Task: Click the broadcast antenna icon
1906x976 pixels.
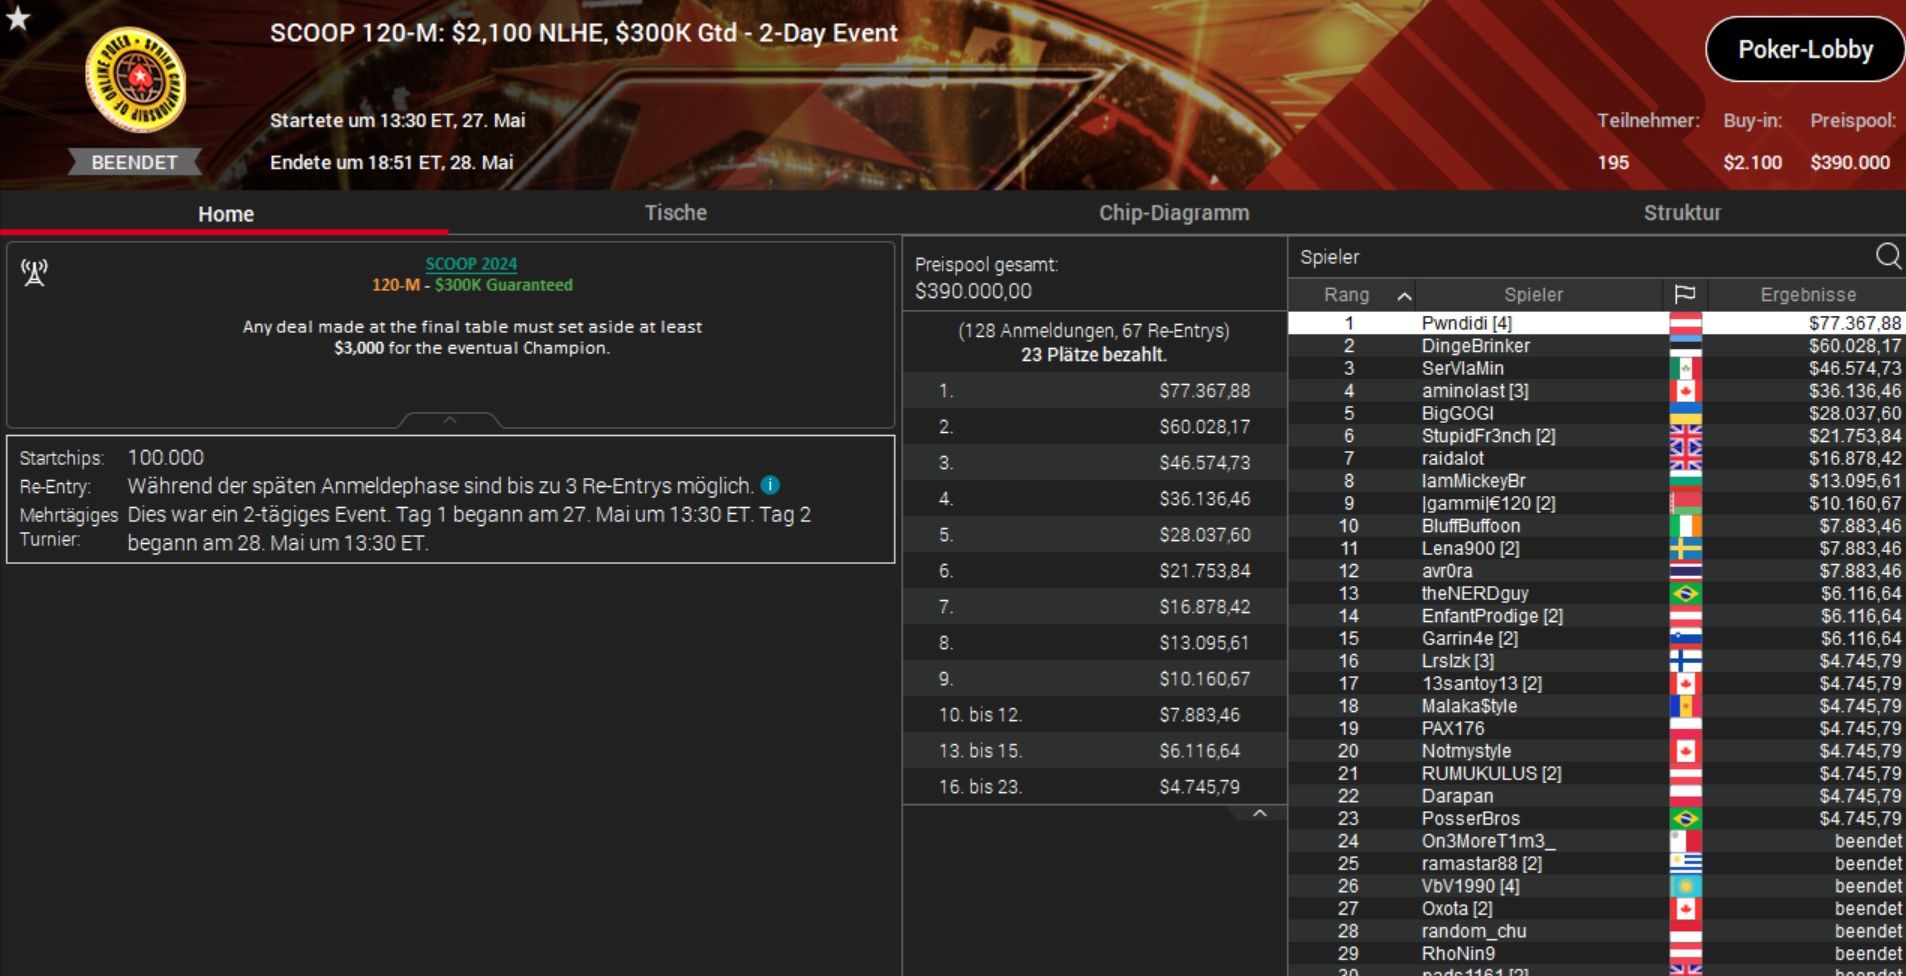Action: pyautogui.click(x=35, y=273)
